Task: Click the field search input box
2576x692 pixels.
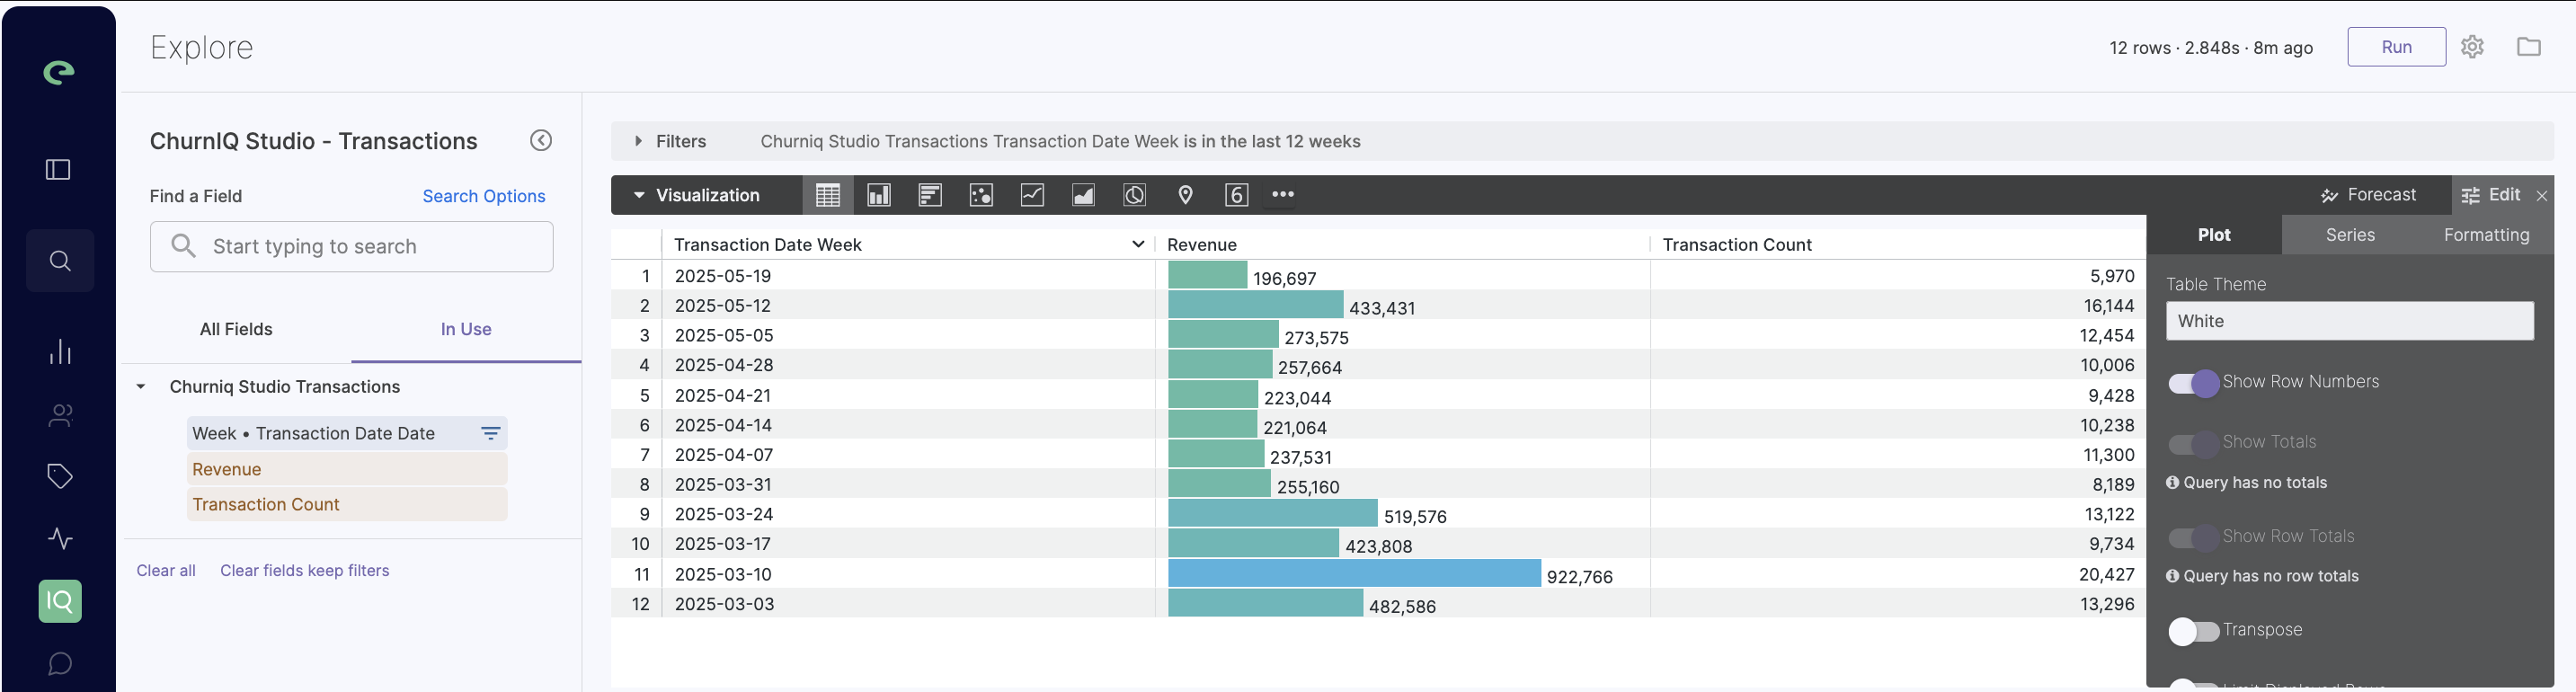Action: [x=352, y=247]
